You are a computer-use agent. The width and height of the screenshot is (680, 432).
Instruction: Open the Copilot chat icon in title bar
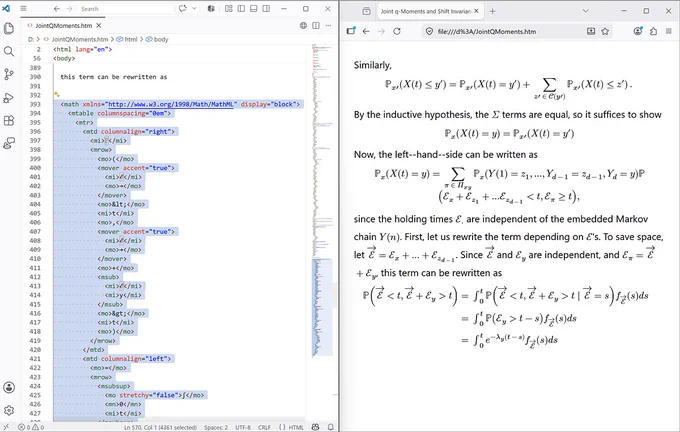click(183, 8)
